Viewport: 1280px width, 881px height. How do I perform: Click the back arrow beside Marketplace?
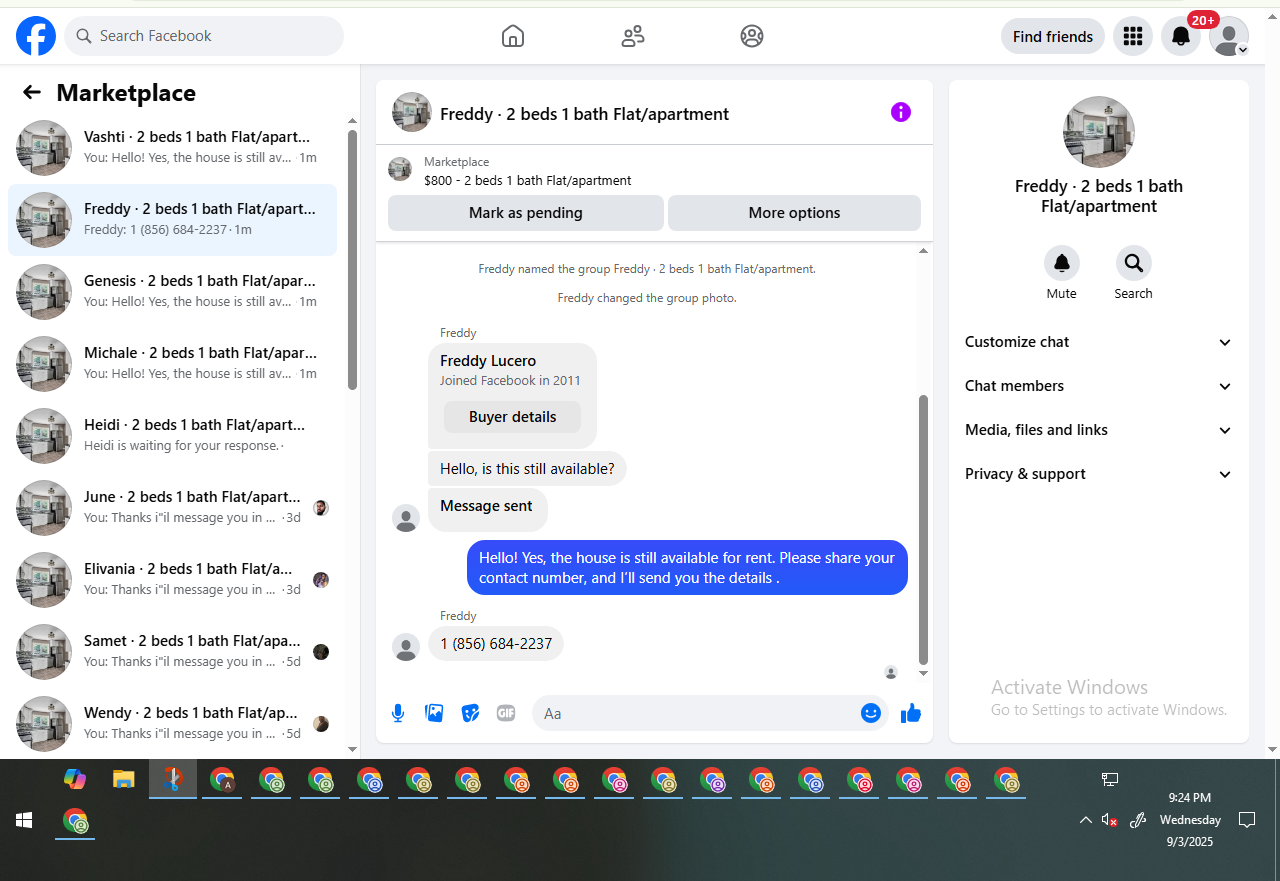coord(32,93)
